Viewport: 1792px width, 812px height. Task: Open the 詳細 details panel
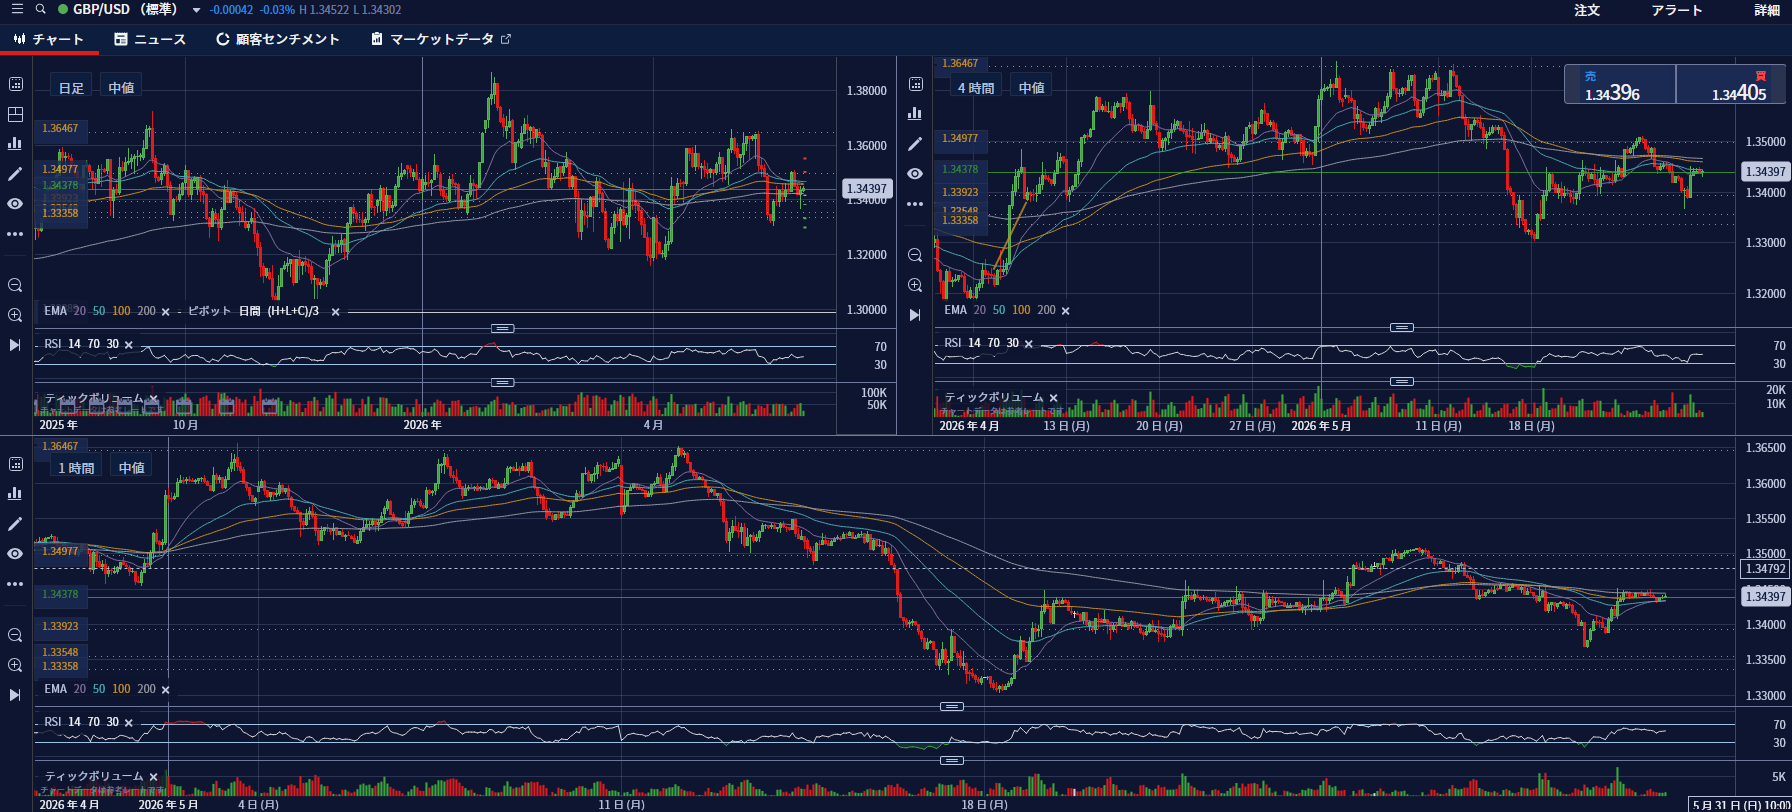[1767, 10]
